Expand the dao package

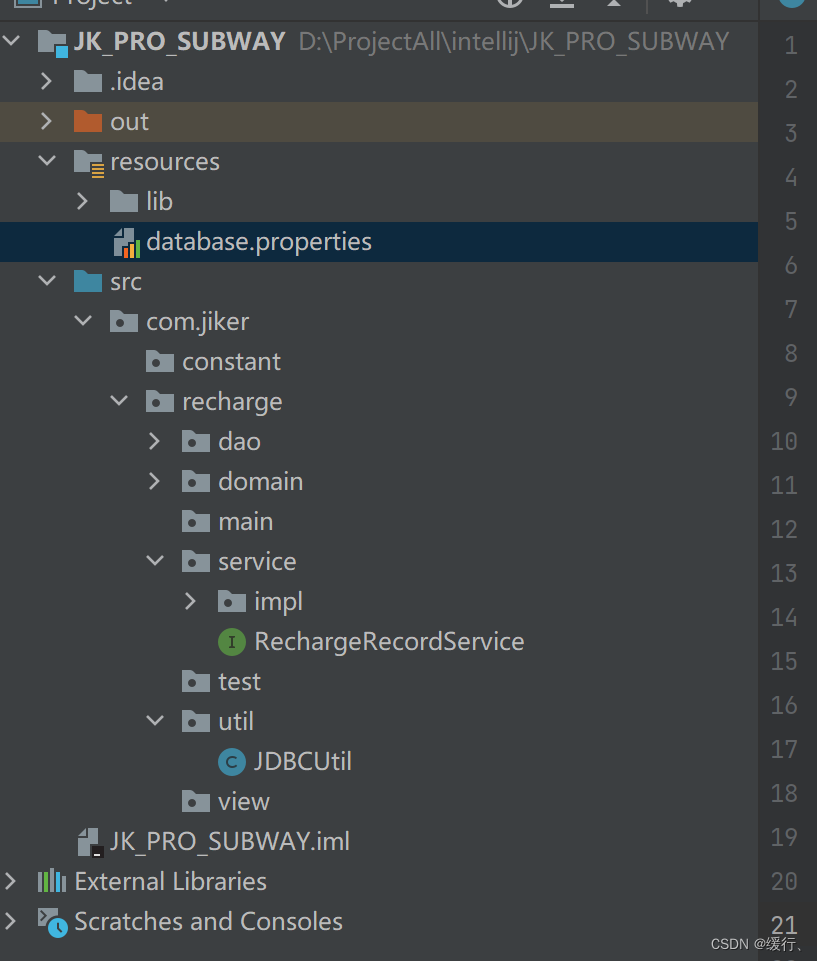coord(155,441)
